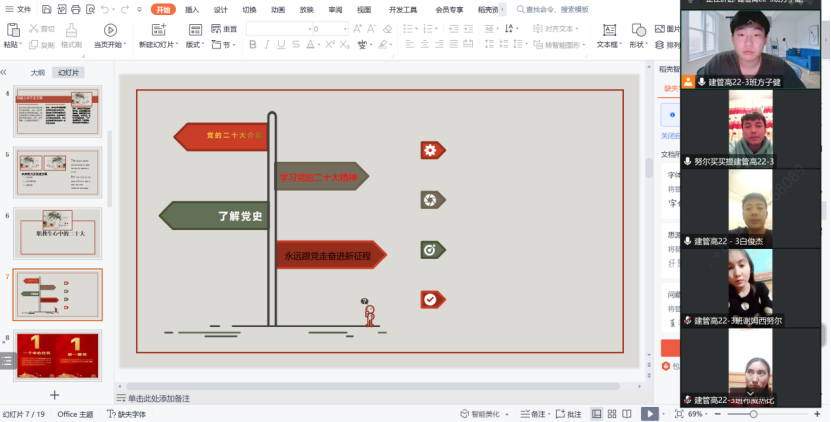Select slide 8 thumbnail in the panel
This screenshot has height=422, width=831.
click(58, 356)
